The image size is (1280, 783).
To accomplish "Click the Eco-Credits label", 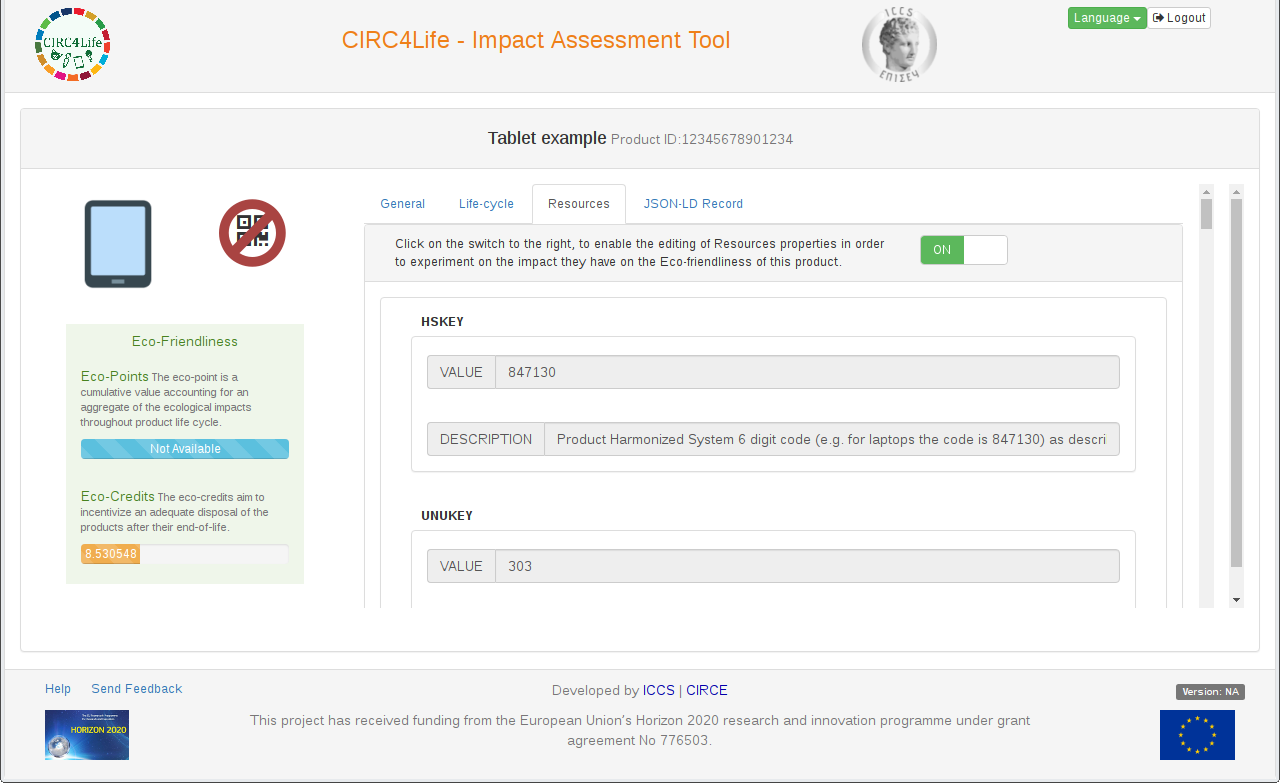I will (118, 496).
